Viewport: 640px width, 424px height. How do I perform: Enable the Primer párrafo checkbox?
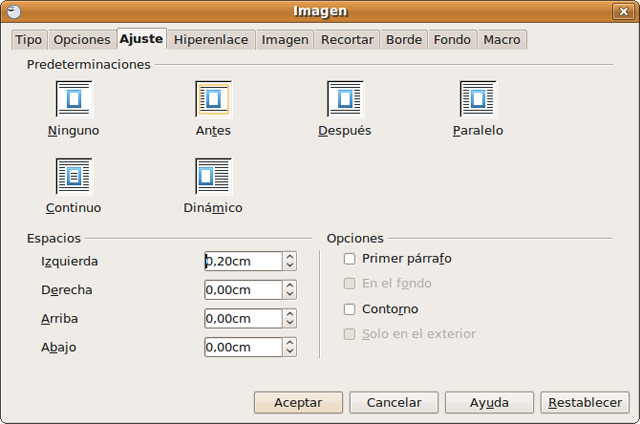tap(350, 258)
